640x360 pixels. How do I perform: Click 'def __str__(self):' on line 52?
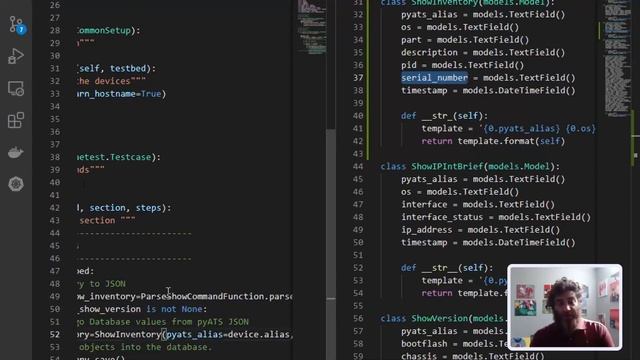(447, 268)
